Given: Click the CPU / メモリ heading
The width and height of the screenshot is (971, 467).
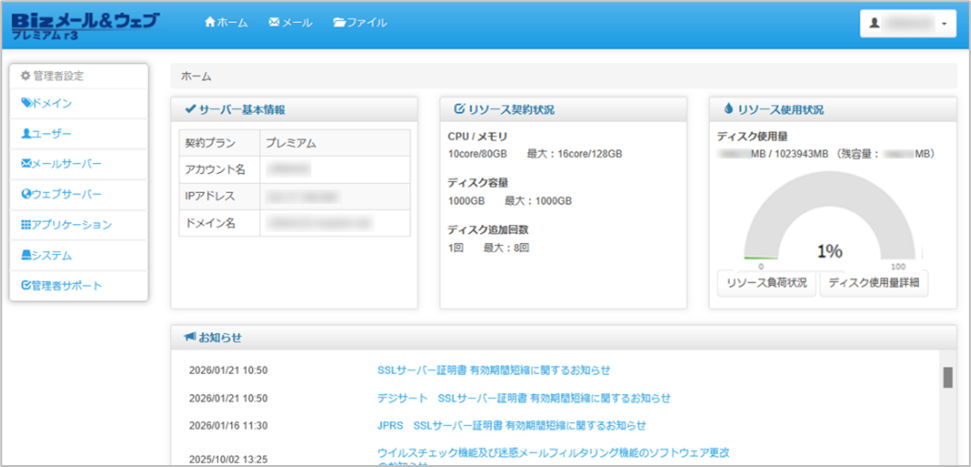Looking at the screenshot, I should (477, 137).
